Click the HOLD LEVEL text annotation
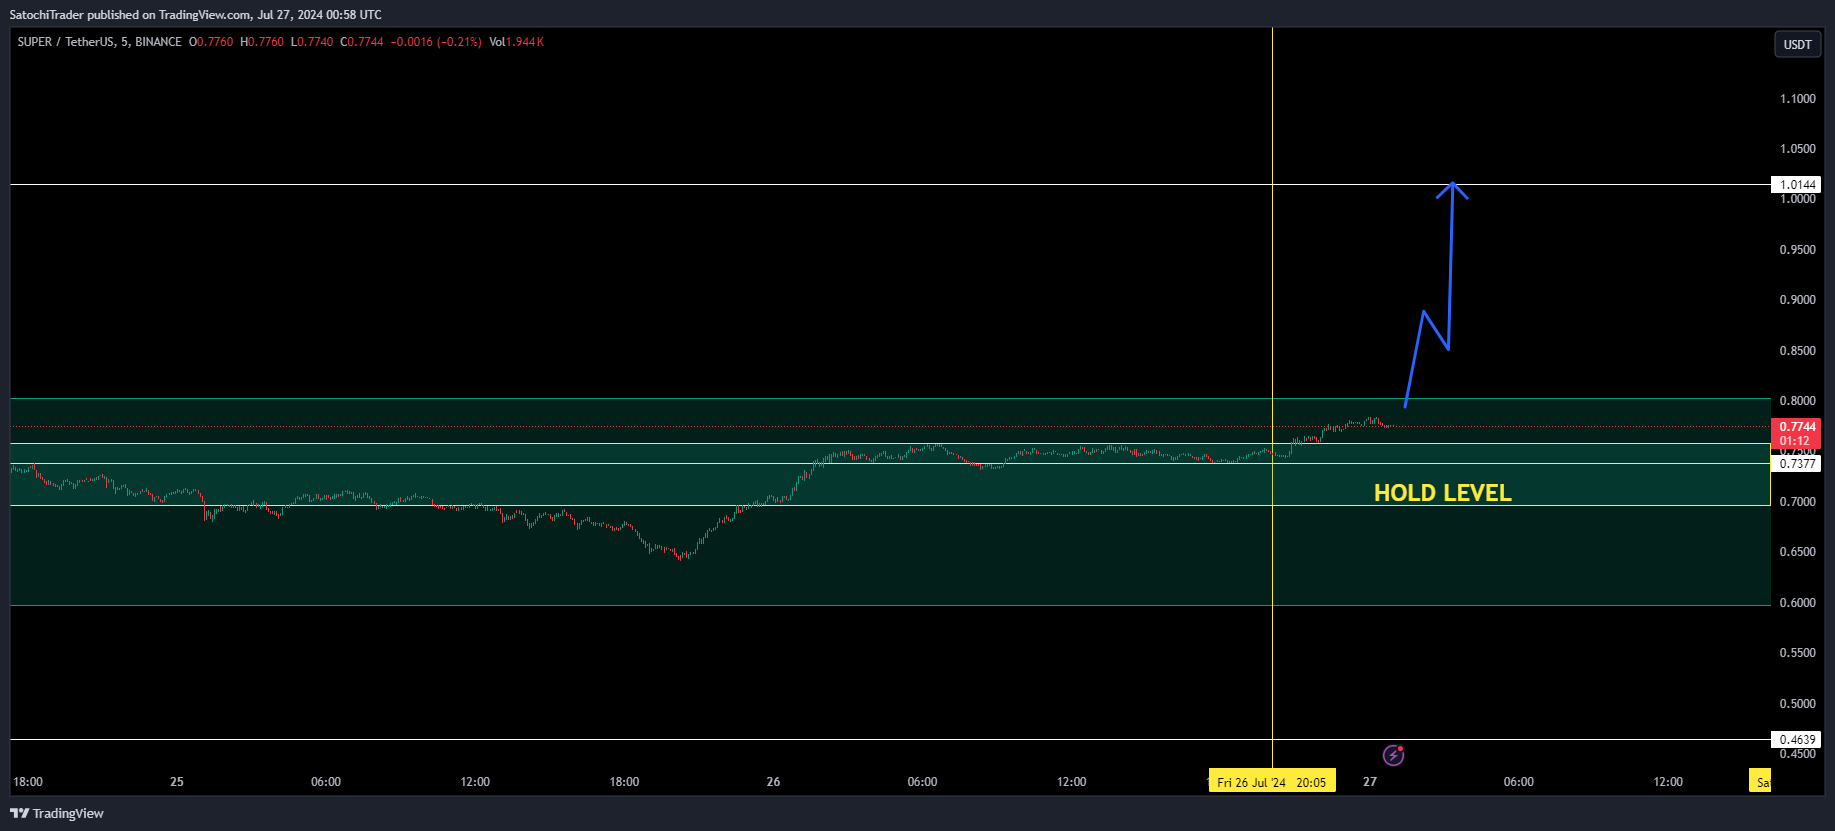This screenshot has width=1835, height=831. click(x=1442, y=493)
